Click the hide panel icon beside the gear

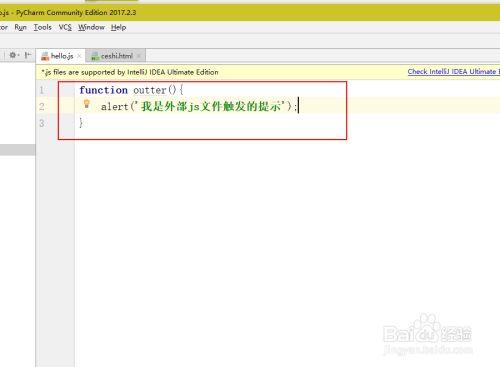coord(28,55)
